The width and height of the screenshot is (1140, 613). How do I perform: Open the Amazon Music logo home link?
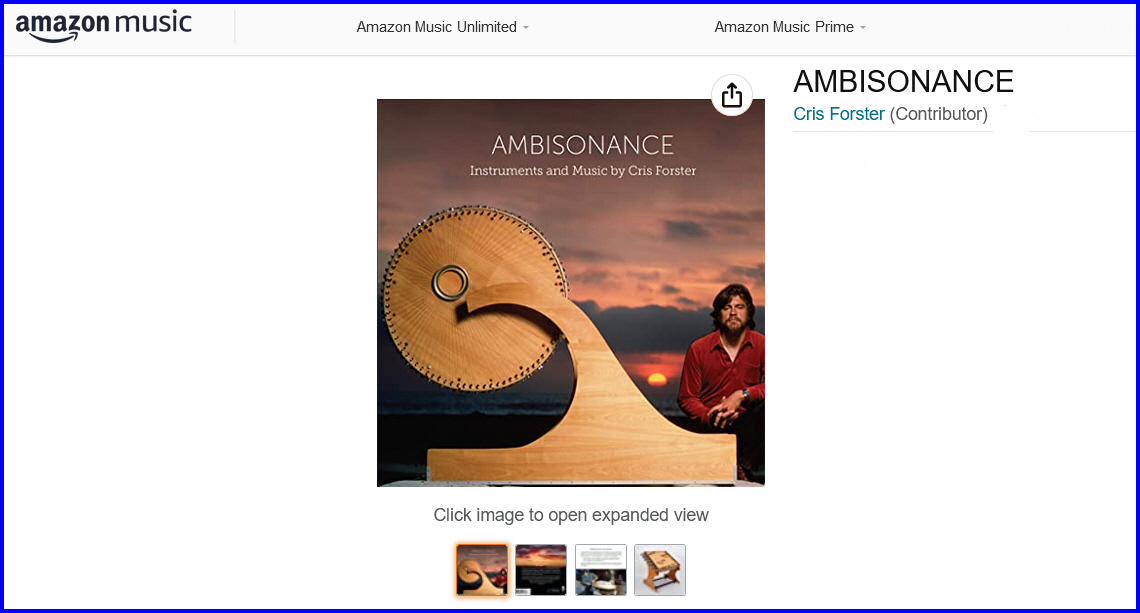coord(104,26)
